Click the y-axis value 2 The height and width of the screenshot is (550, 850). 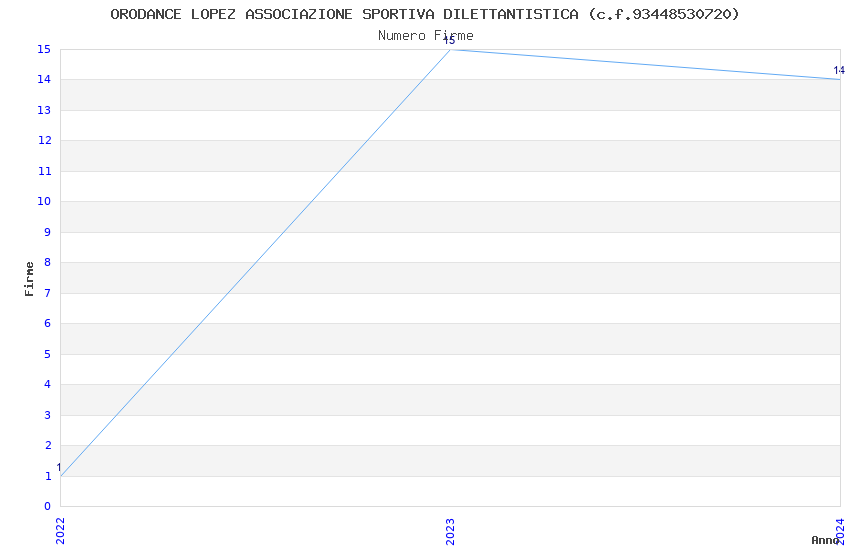tap(48, 445)
